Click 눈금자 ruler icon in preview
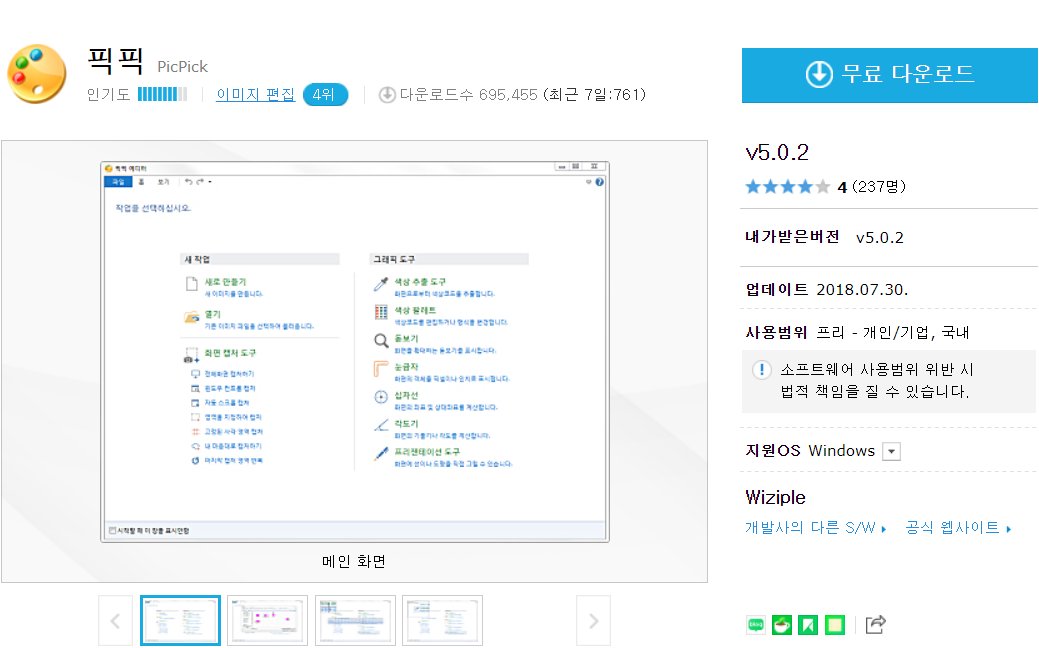 point(381,369)
